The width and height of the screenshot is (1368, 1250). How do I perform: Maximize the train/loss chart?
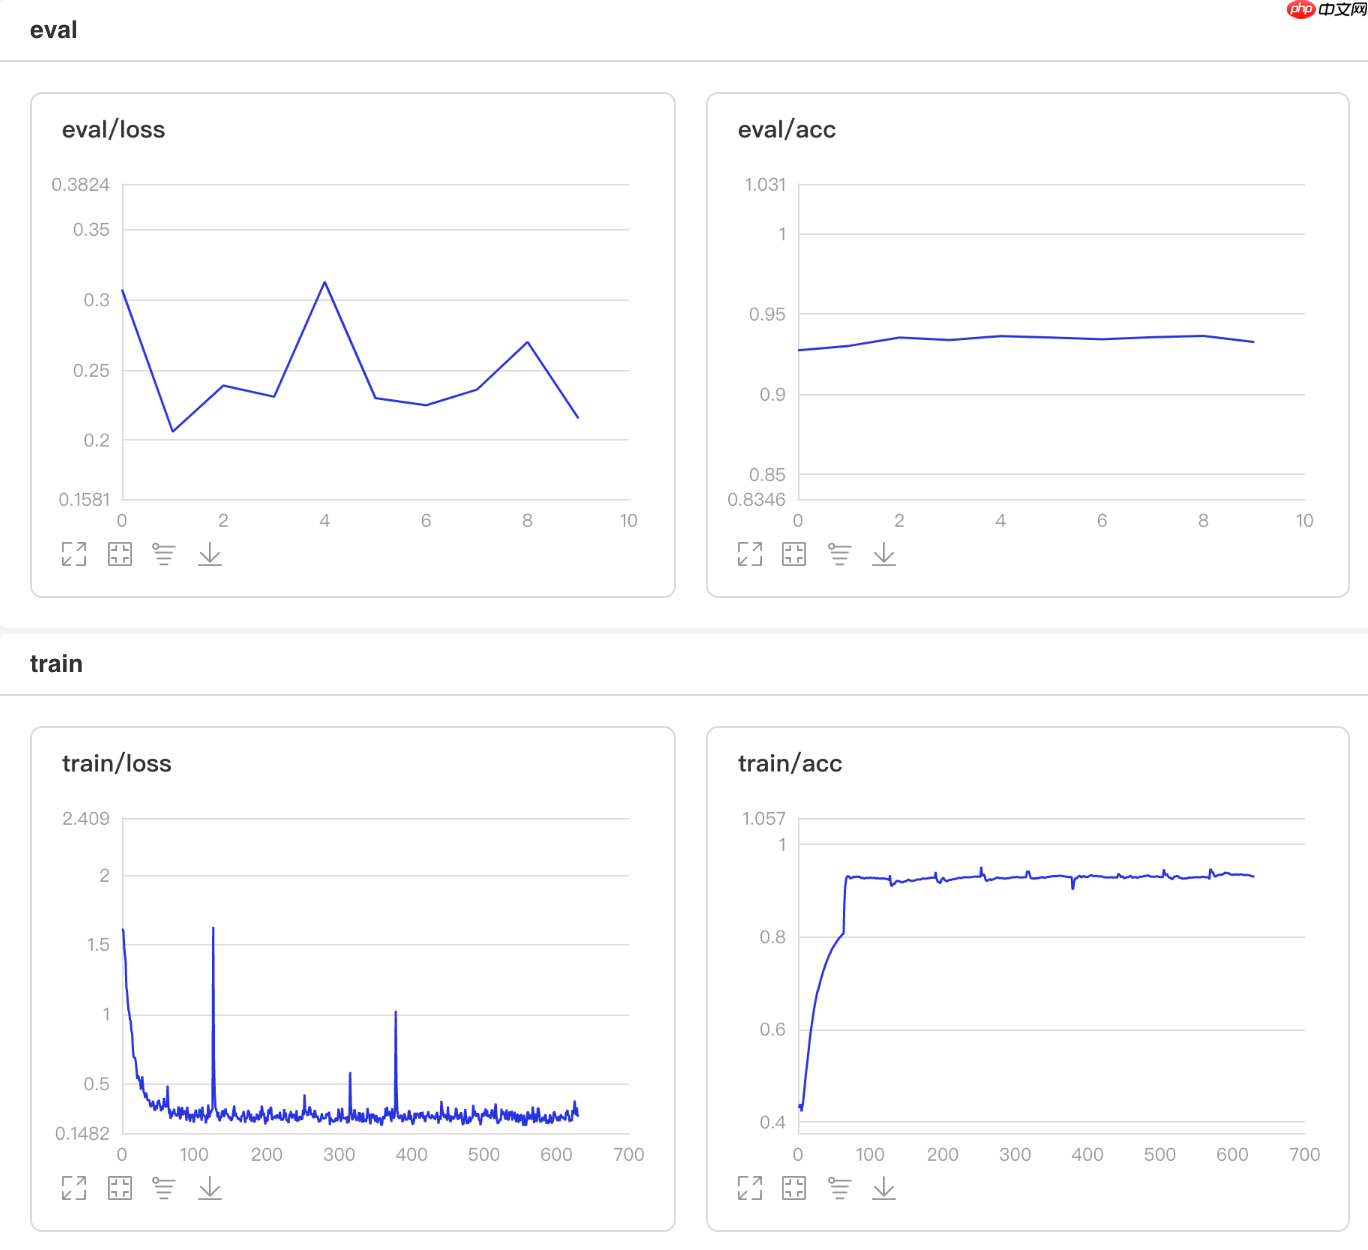(74, 1188)
